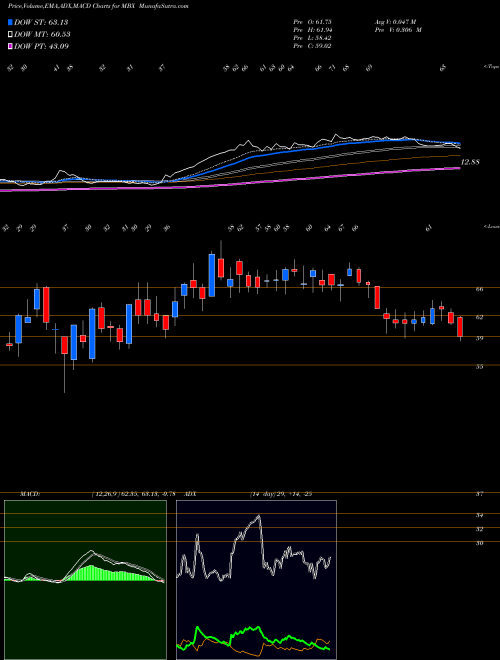Select the 'DOW PT: 43.09' legend text
Image resolution: width=500 pixels, height=660 pixels.
pyautogui.click(x=41, y=46)
